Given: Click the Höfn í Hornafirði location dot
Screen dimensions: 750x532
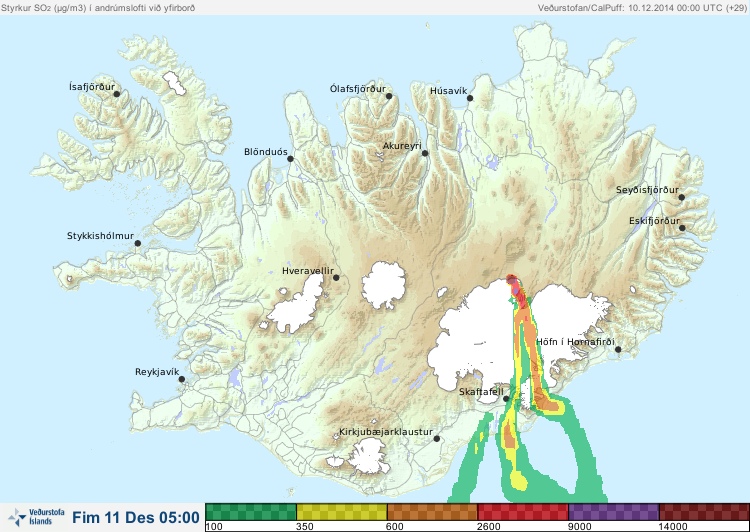Looking at the screenshot, I should point(618,350).
